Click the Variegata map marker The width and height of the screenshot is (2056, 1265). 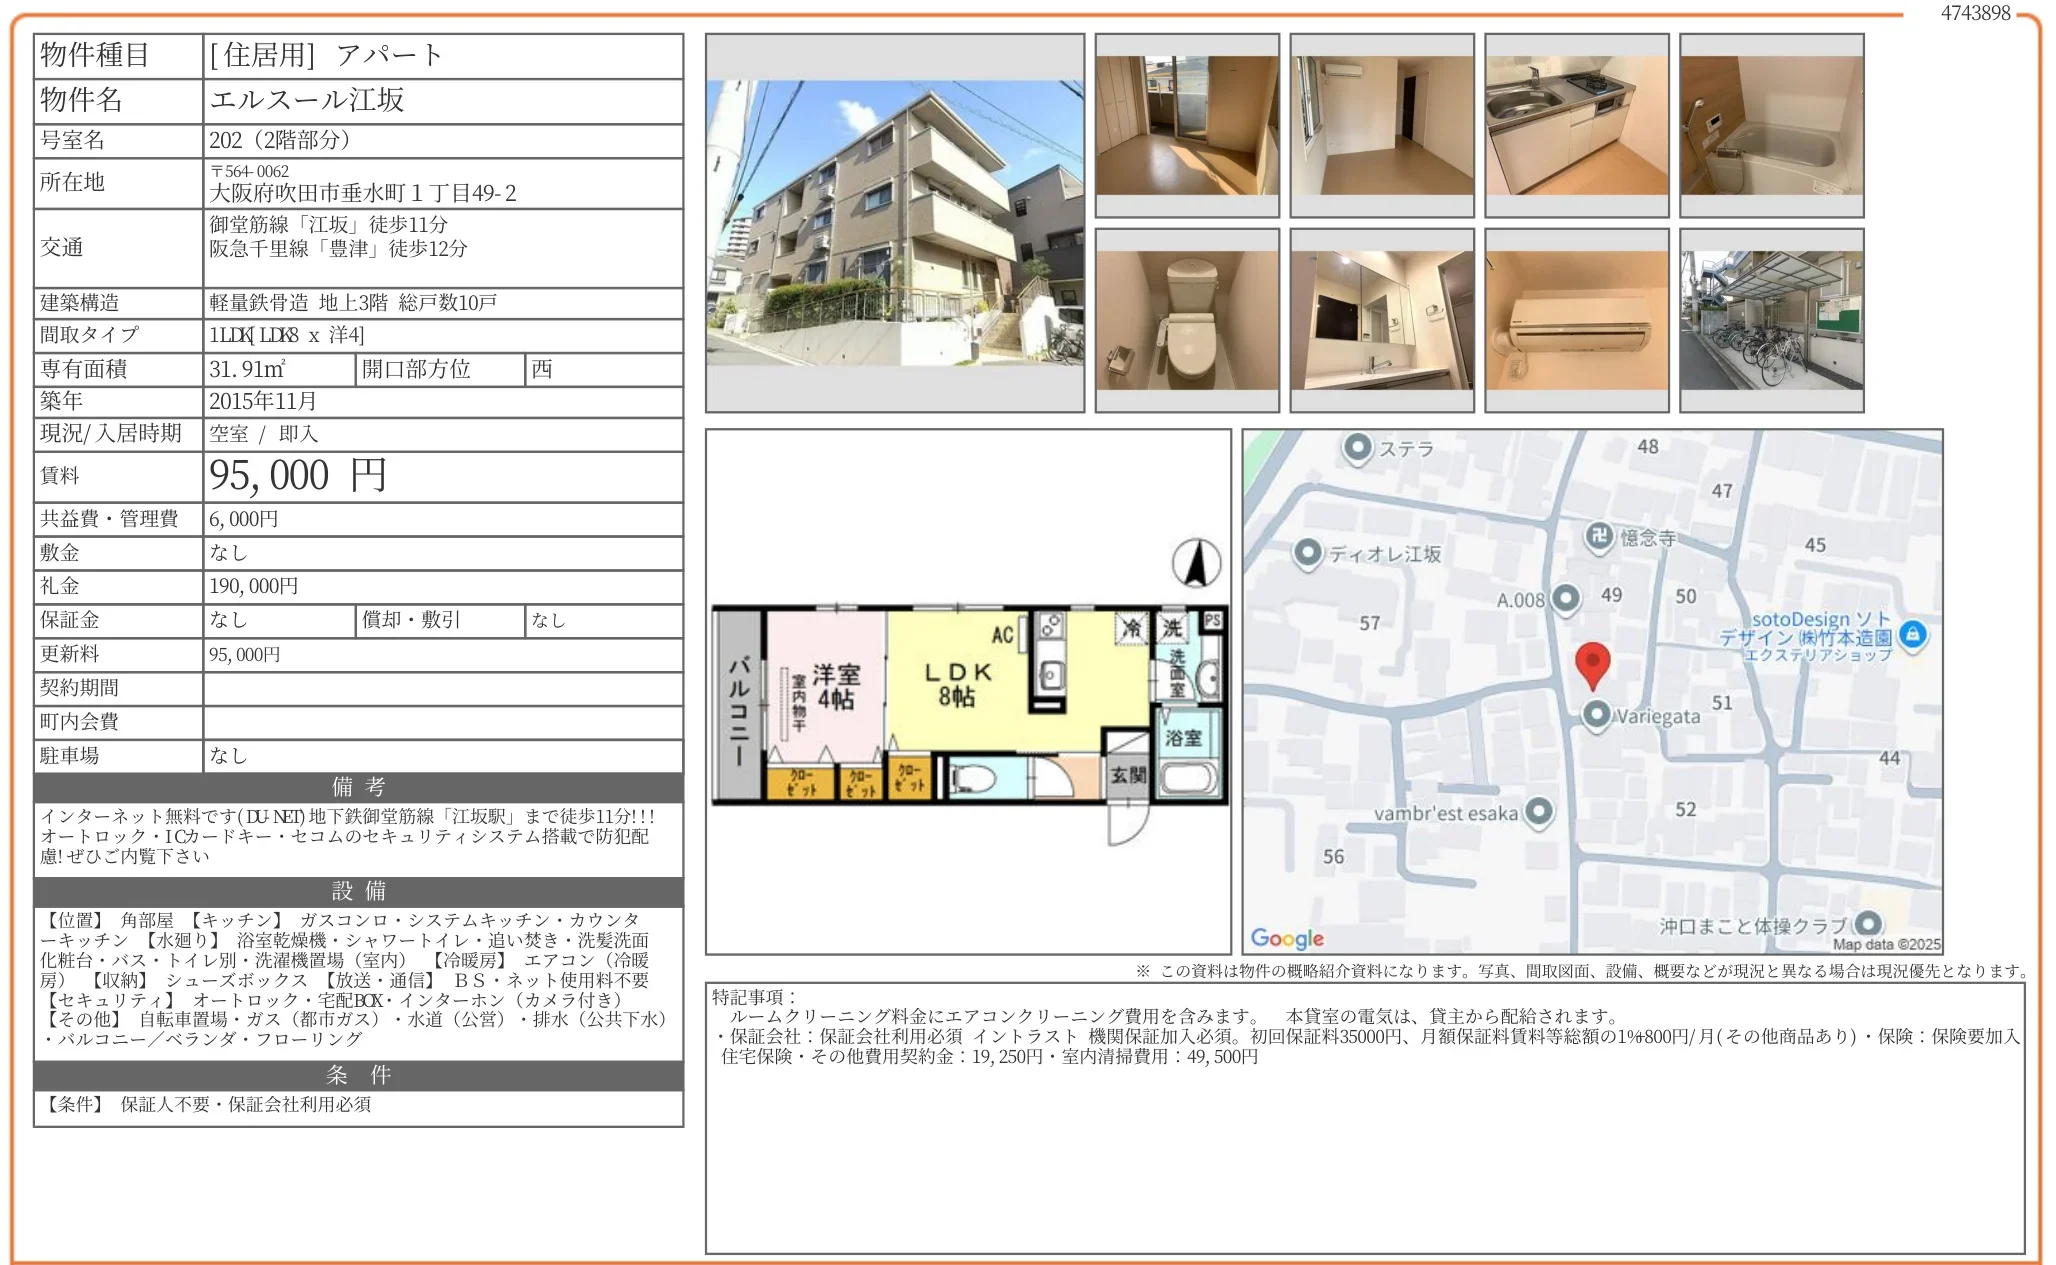[x=1597, y=714]
